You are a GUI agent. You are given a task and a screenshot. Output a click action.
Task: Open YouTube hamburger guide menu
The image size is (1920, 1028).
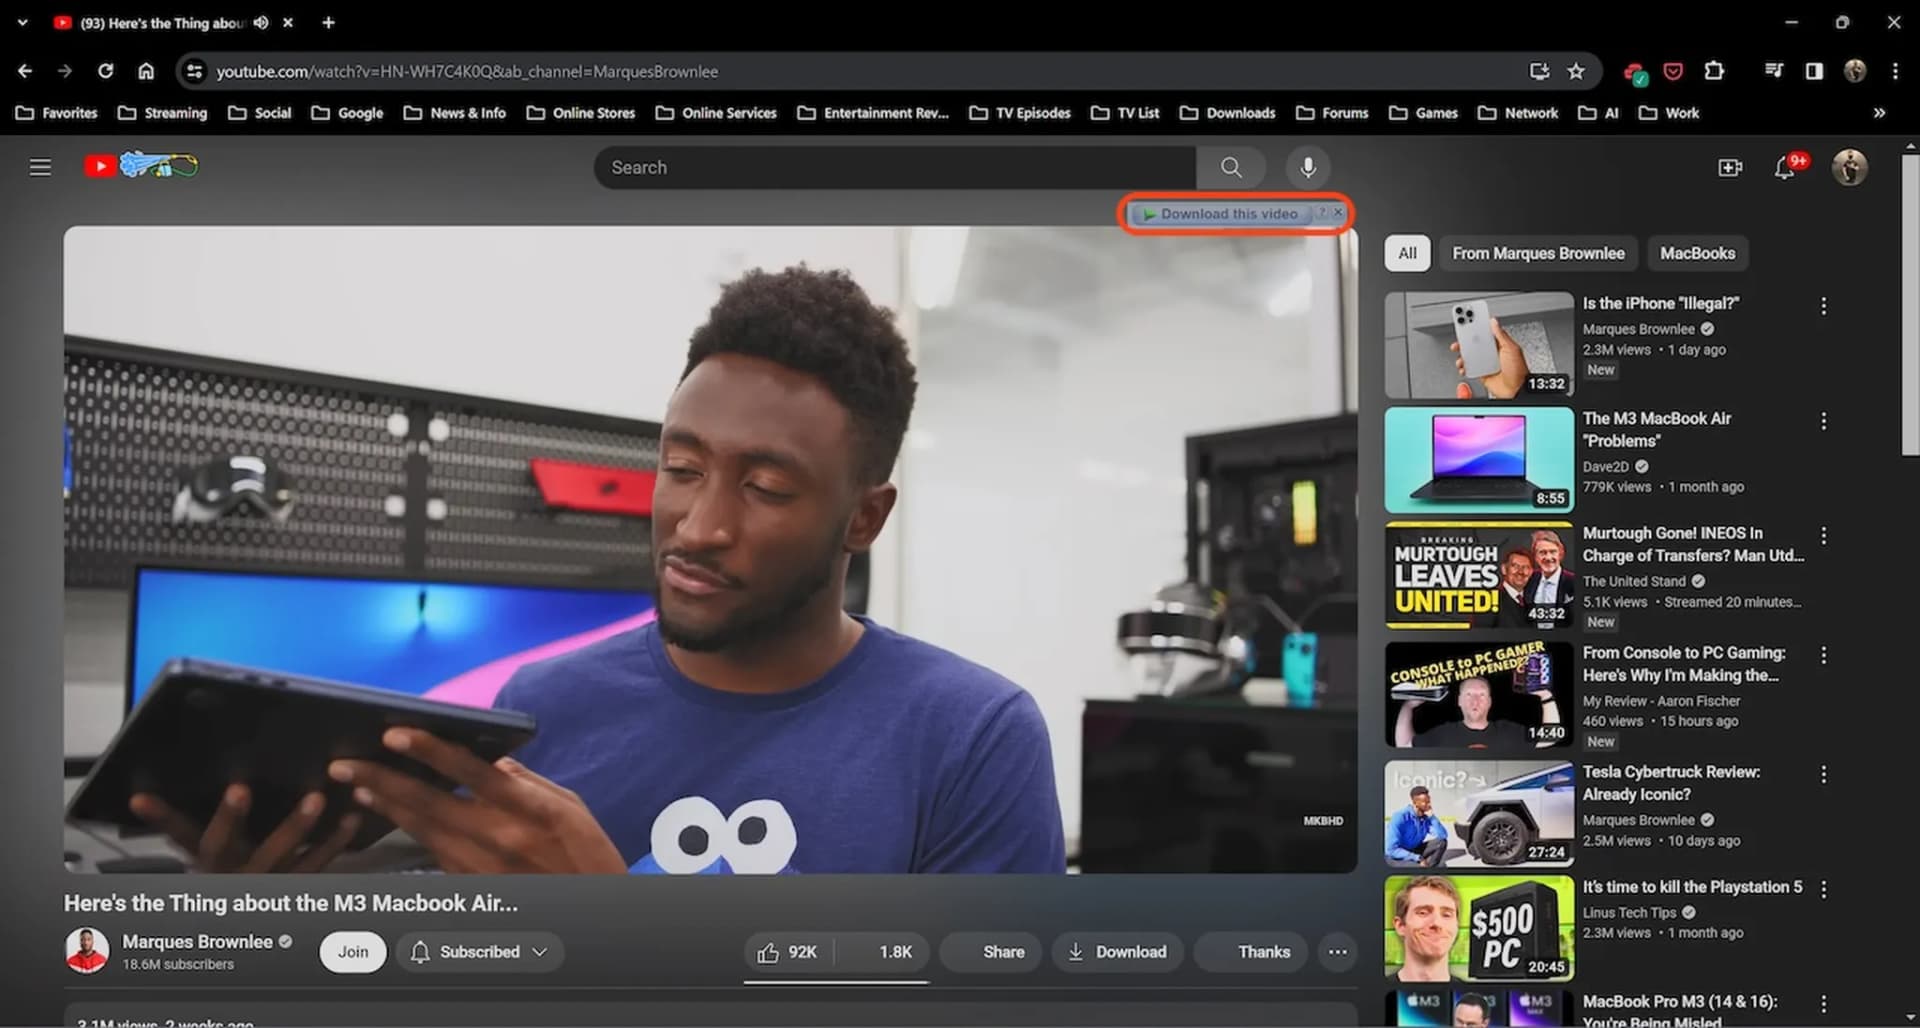pos(40,167)
